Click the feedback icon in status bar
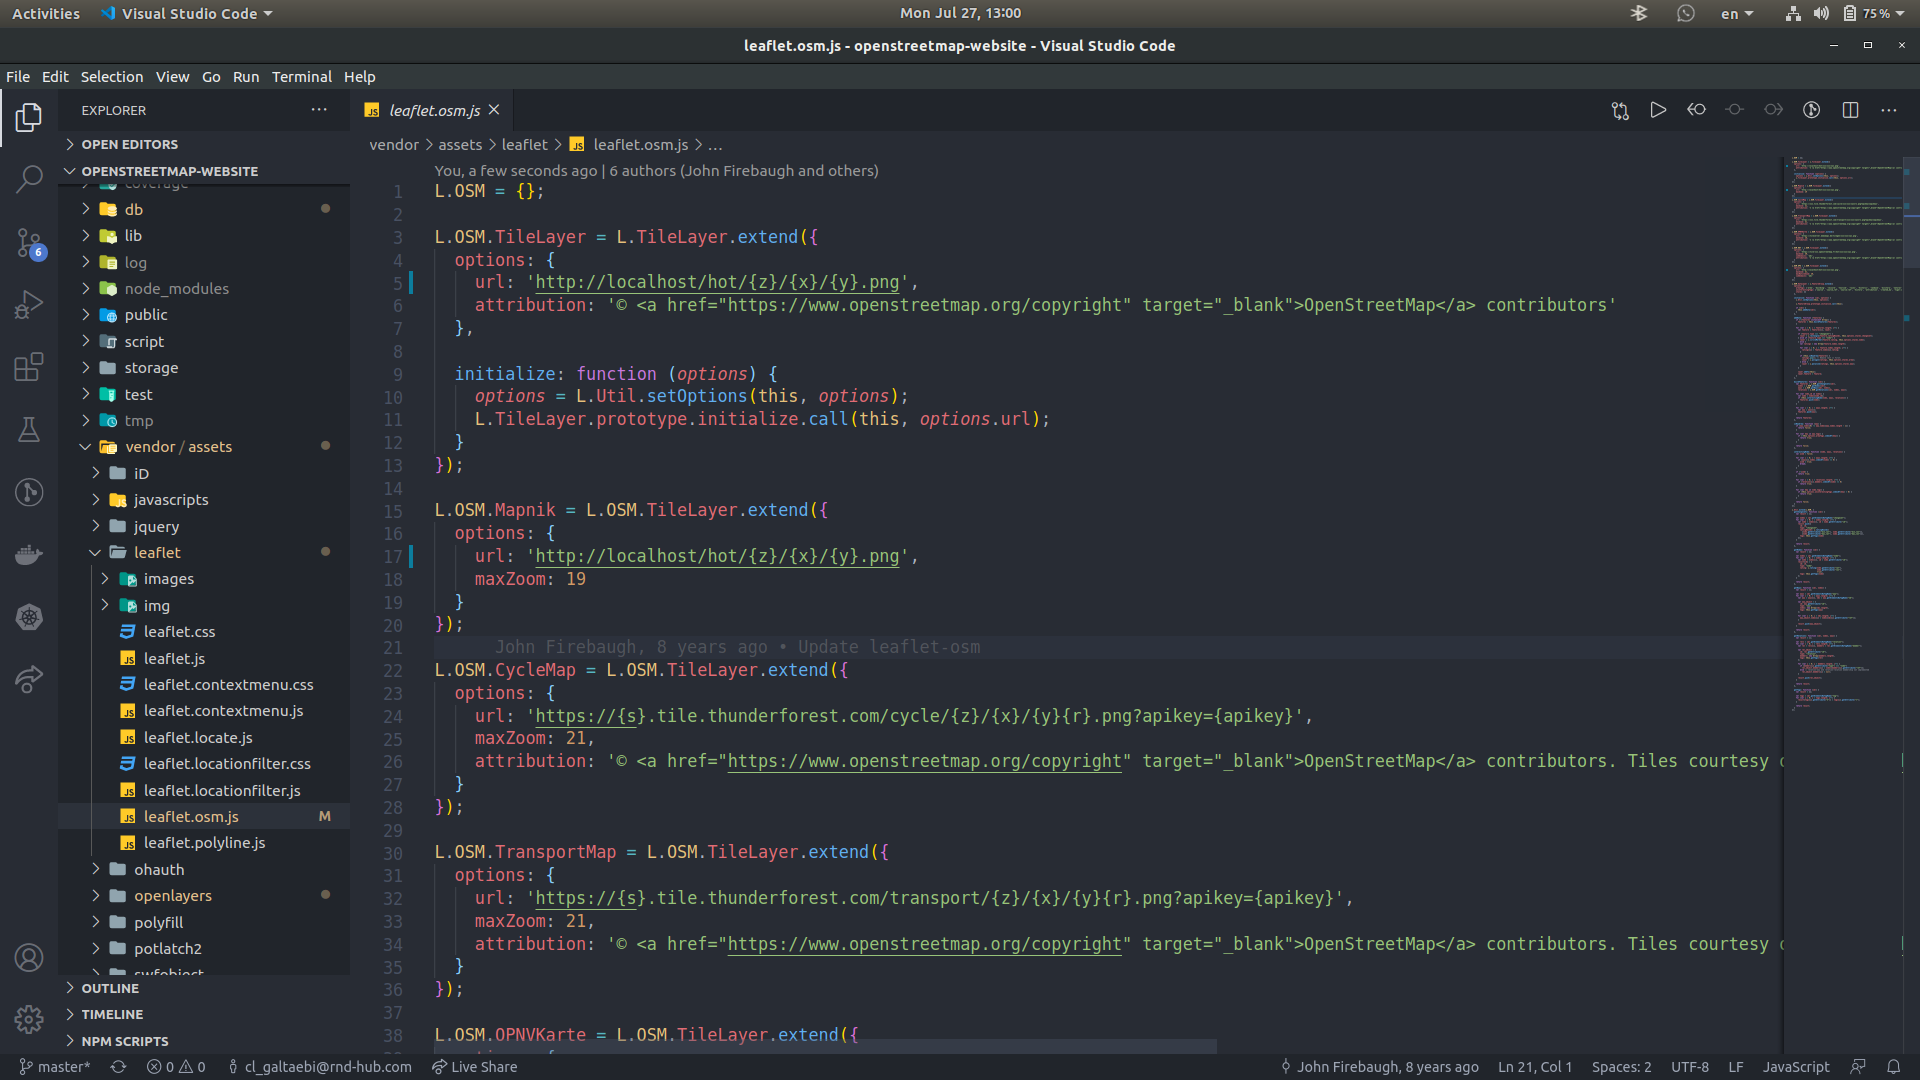The width and height of the screenshot is (1920, 1080). click(1858, 1067)
